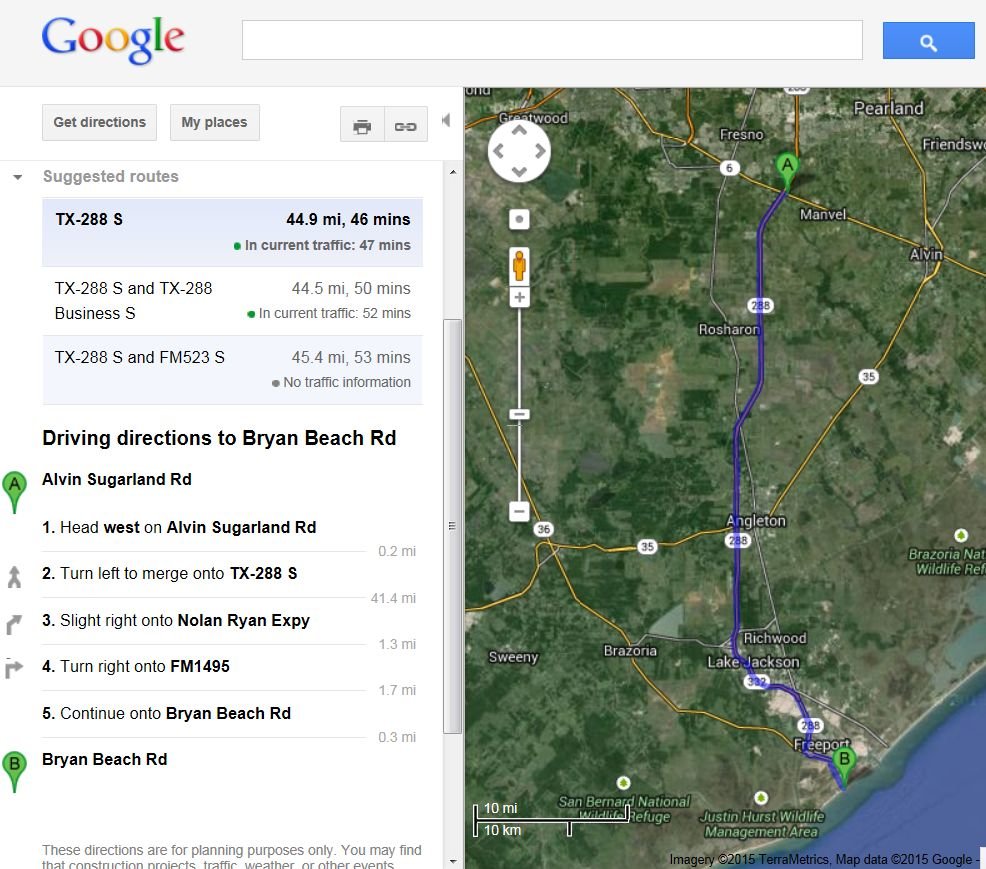Click into the Google search box
Image resolution: width=986 pixels, height=869 pixels.
coord(552,40)
